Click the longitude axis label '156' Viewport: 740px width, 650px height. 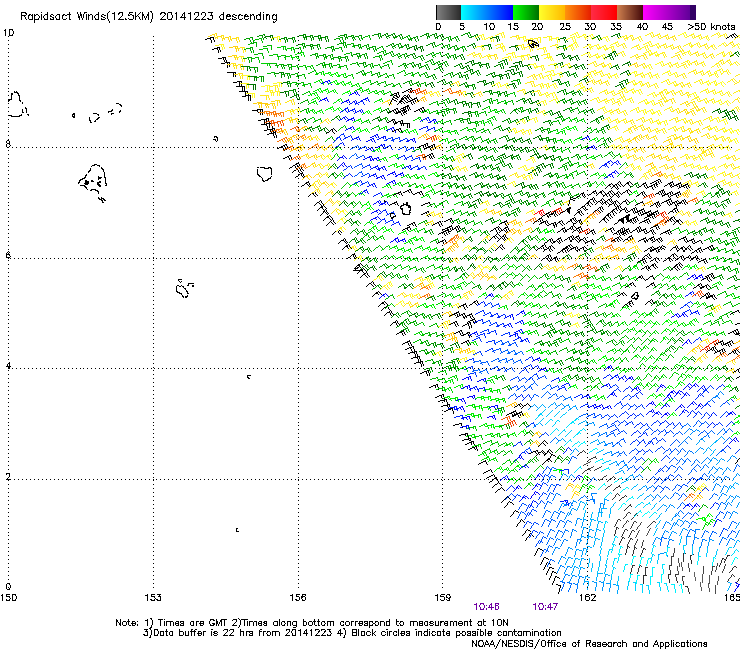[x=298, y=598]
